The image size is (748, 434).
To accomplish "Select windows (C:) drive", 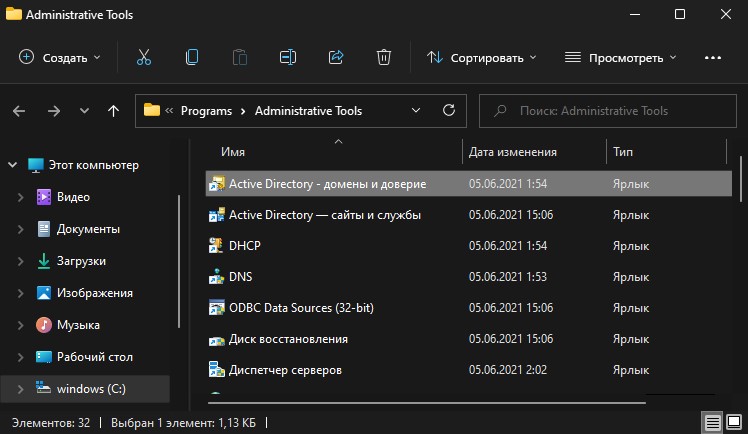I will tap(91, 389).
